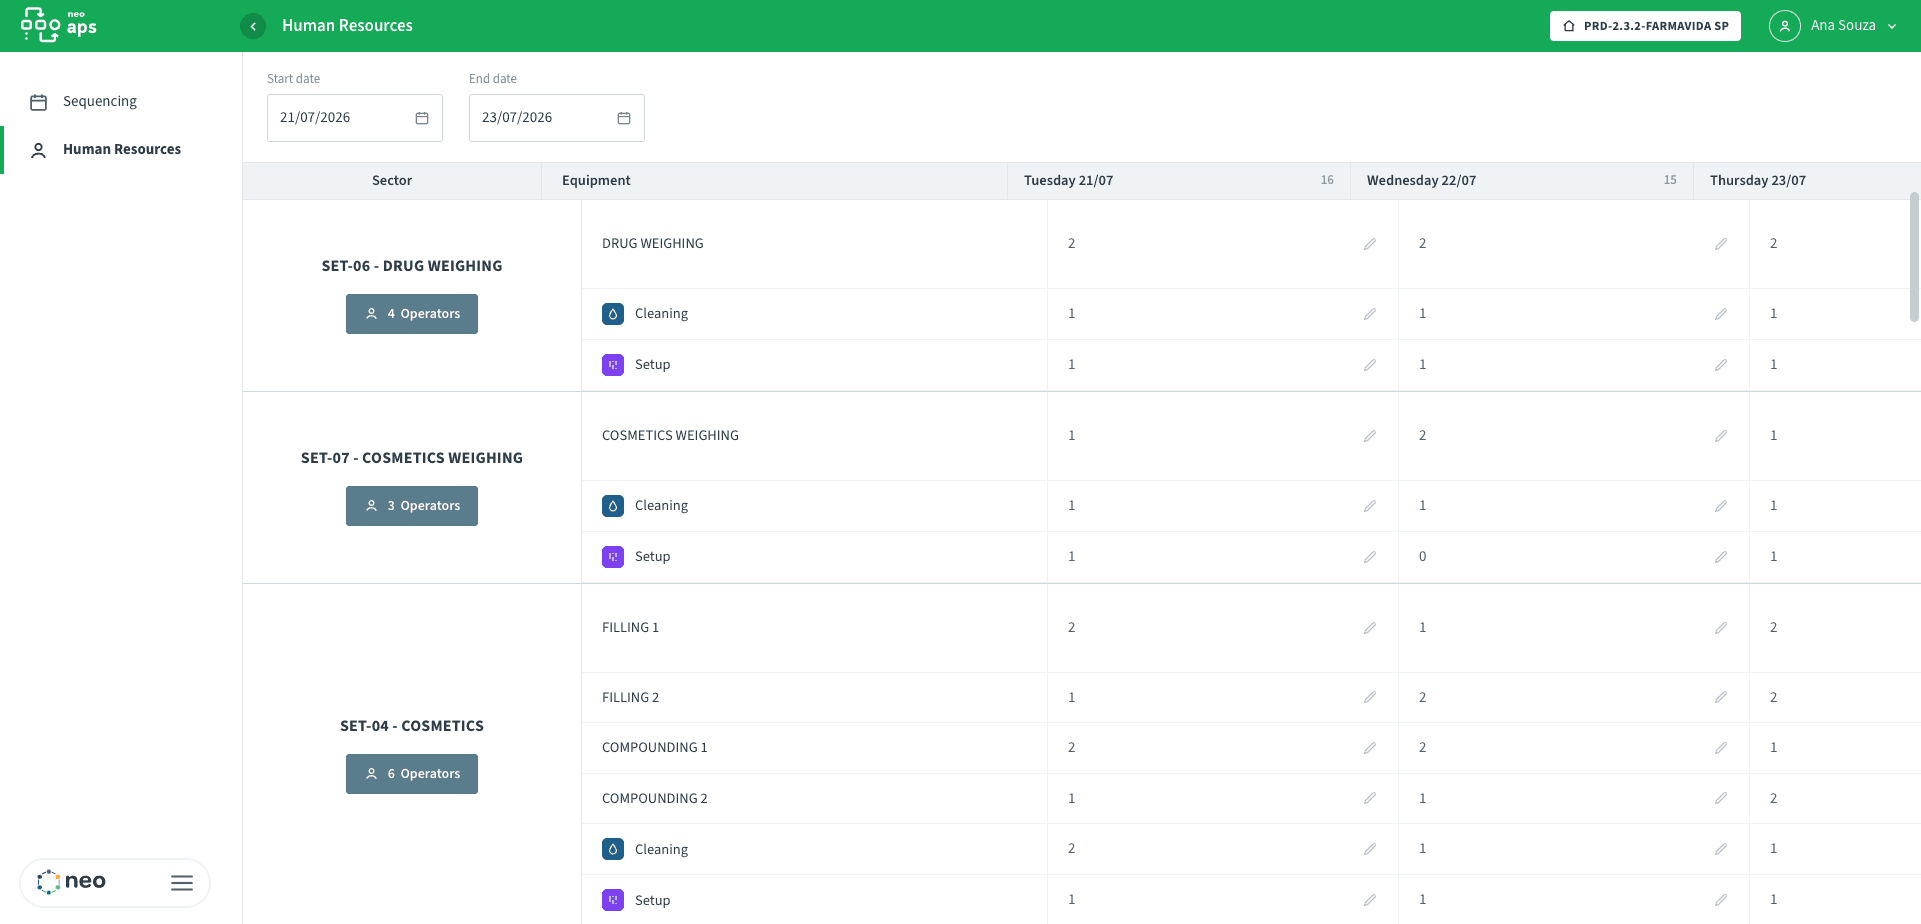Select SET-04 - COSMETICS sector label
The image size is (1921, 924).
412,726
